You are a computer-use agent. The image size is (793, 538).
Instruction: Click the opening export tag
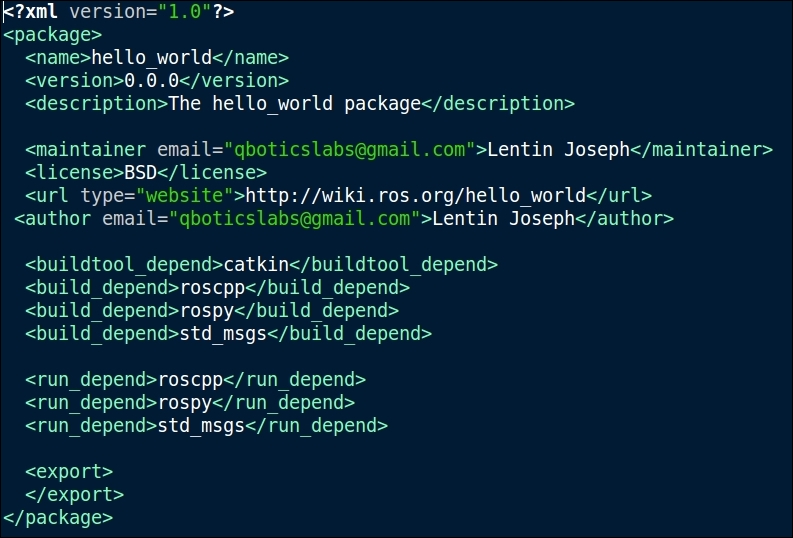pos(69,472)
